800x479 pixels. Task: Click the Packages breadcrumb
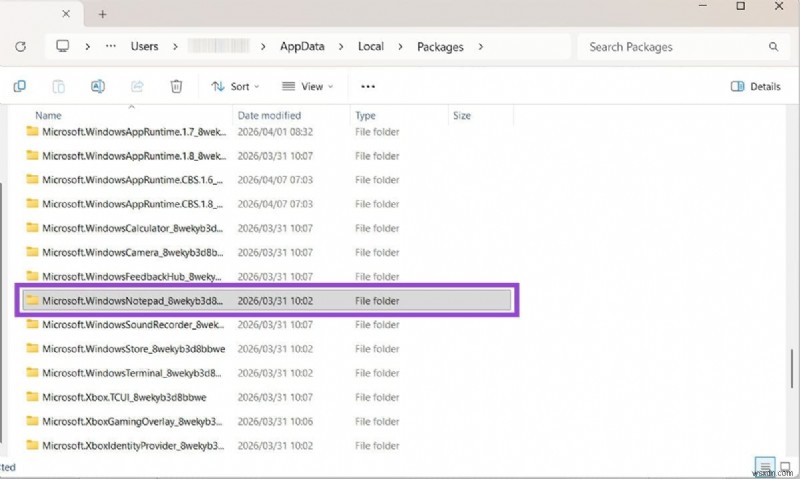pos(440,47)
